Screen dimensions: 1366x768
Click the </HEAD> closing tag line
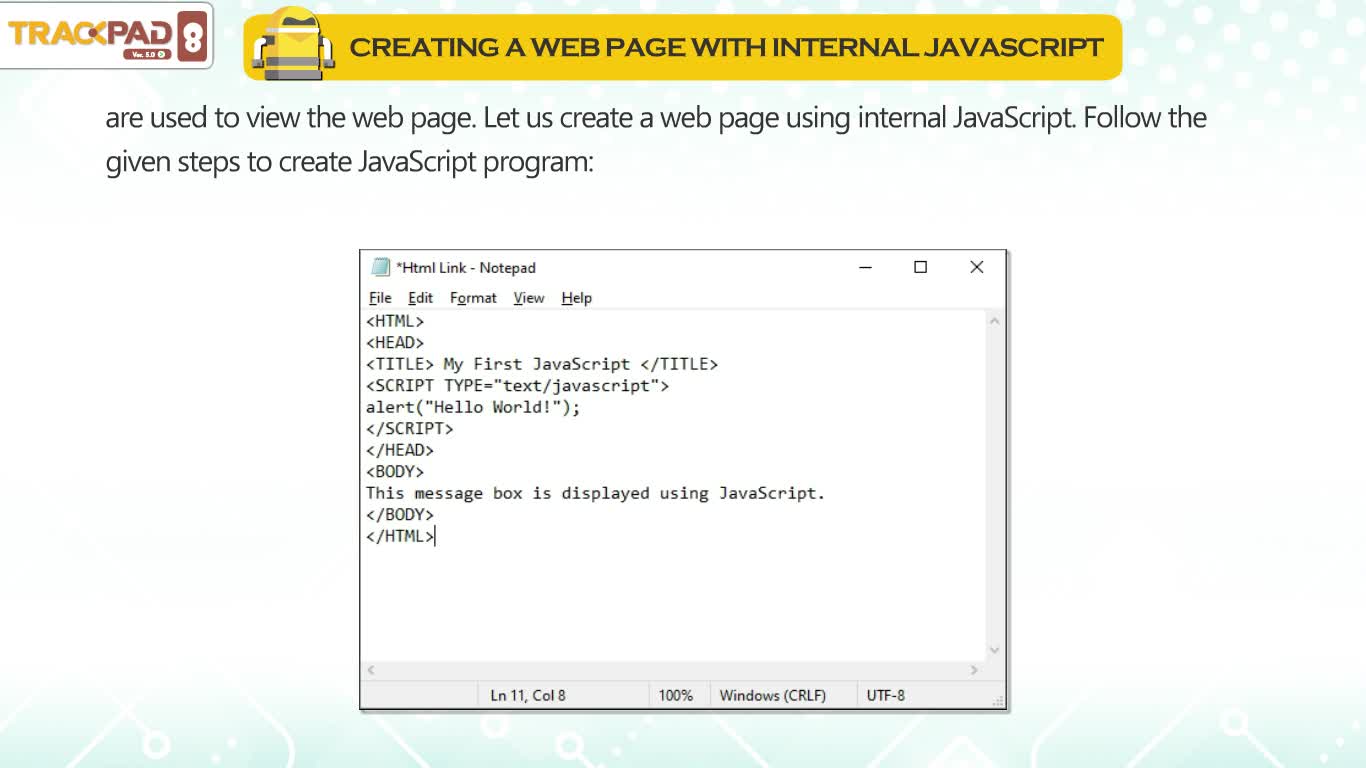pyautogui.click(x=400, y=450)
